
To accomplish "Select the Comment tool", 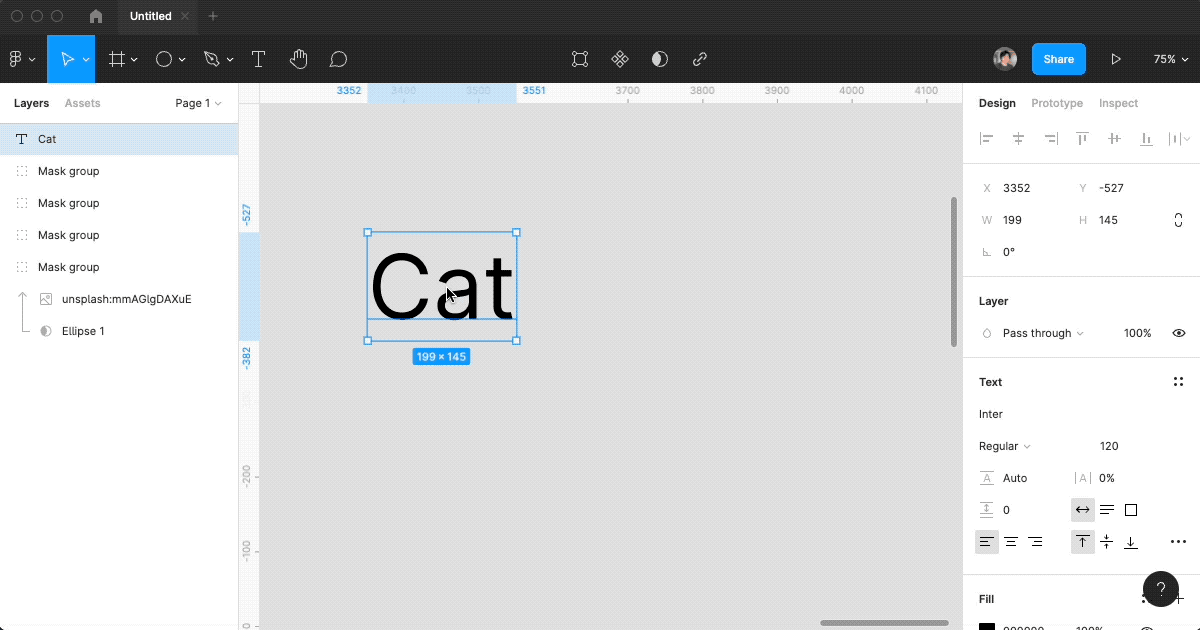I will (338, 59).
